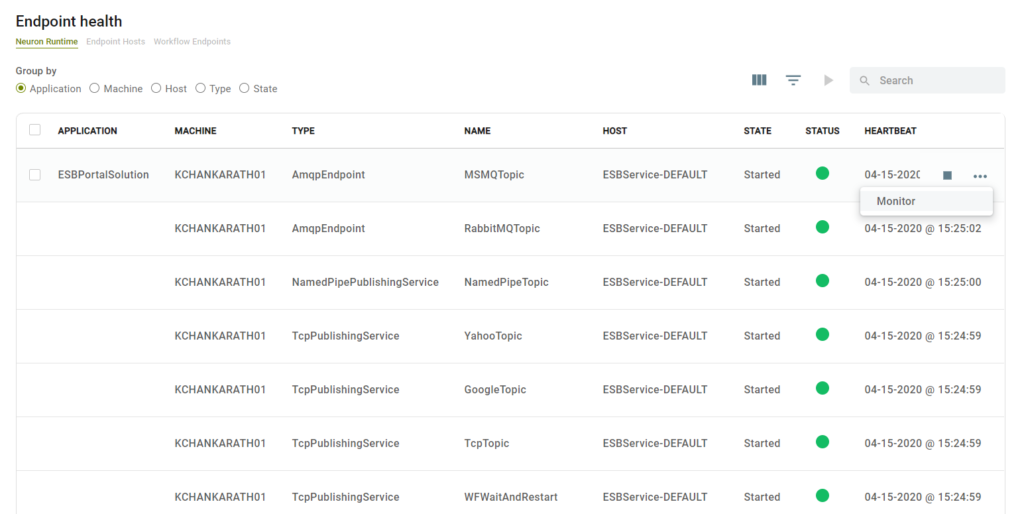This screenshot has height=514, width=1024.
Task: Click the magnifier icon in search box
Action: (865, 81)
